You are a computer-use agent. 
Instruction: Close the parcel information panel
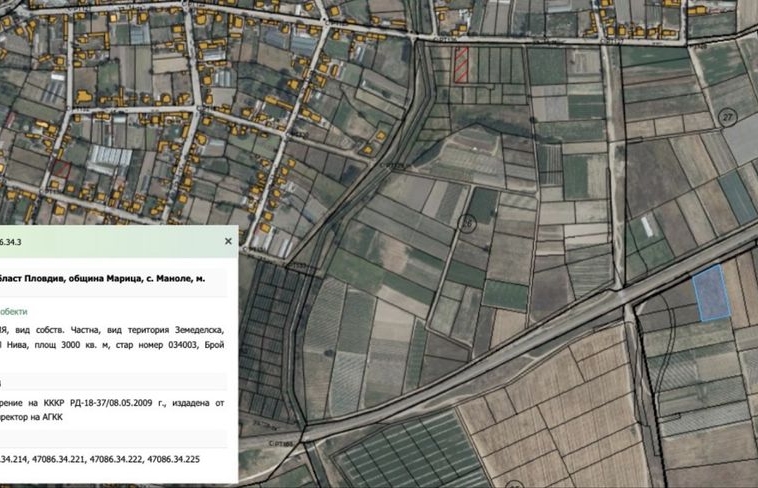pyautogui.click(x=228, y=241)
